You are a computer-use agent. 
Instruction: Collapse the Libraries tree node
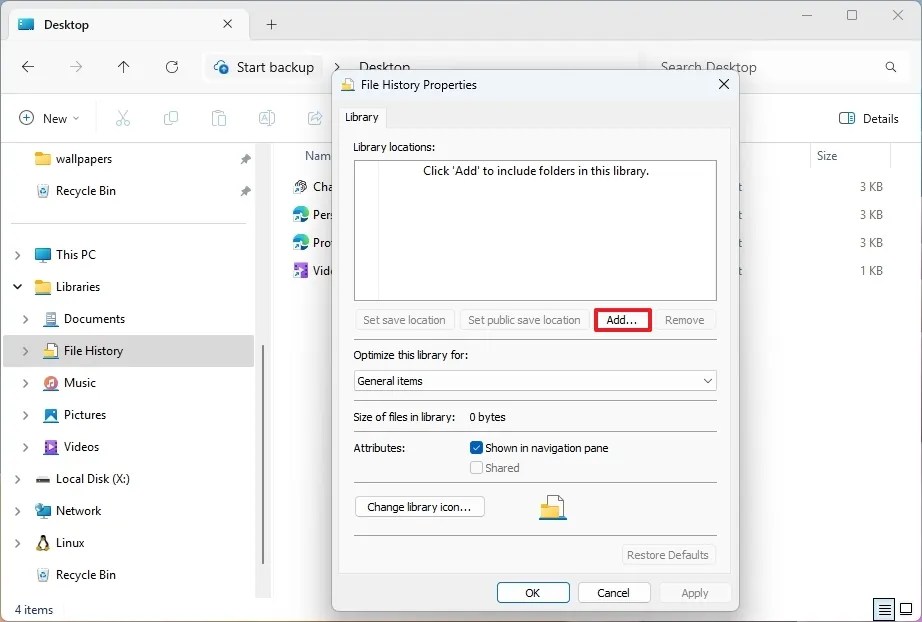(16, 287)
